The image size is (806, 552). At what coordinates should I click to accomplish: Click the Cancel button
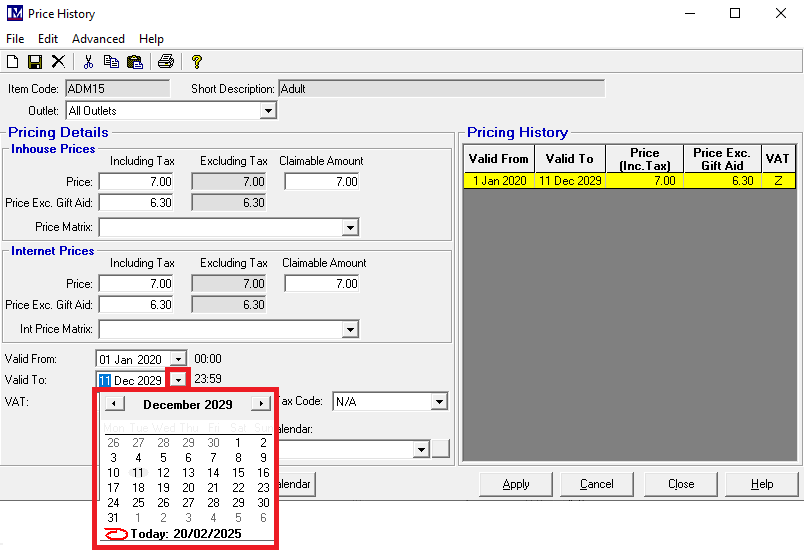pos(596,484)
